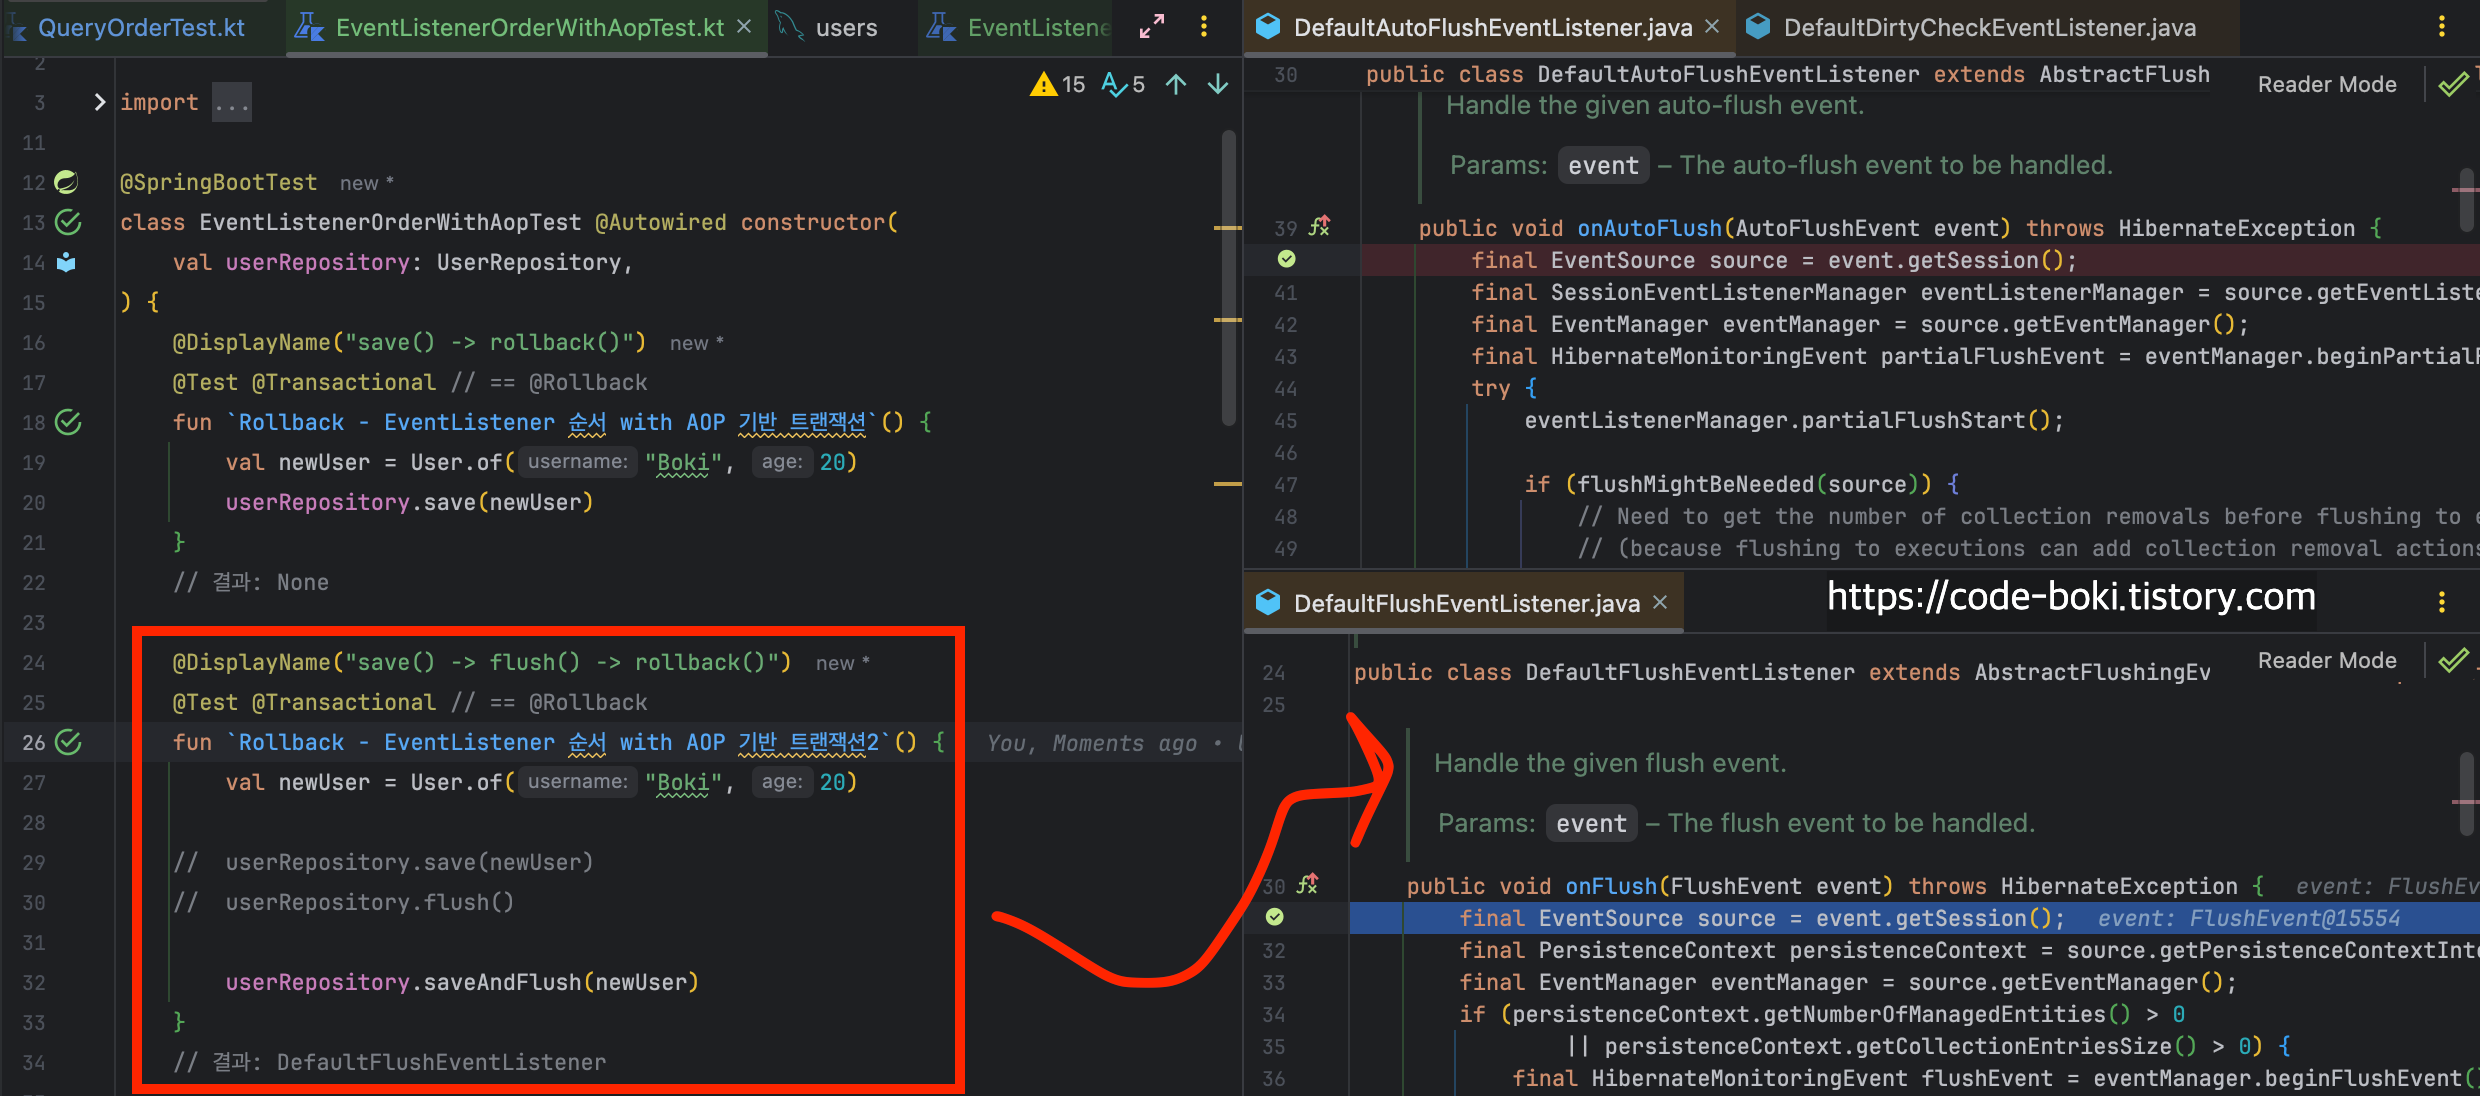2480x1096 pixels.
Task: Open the left editor tab options menu
Action: 1204,27
